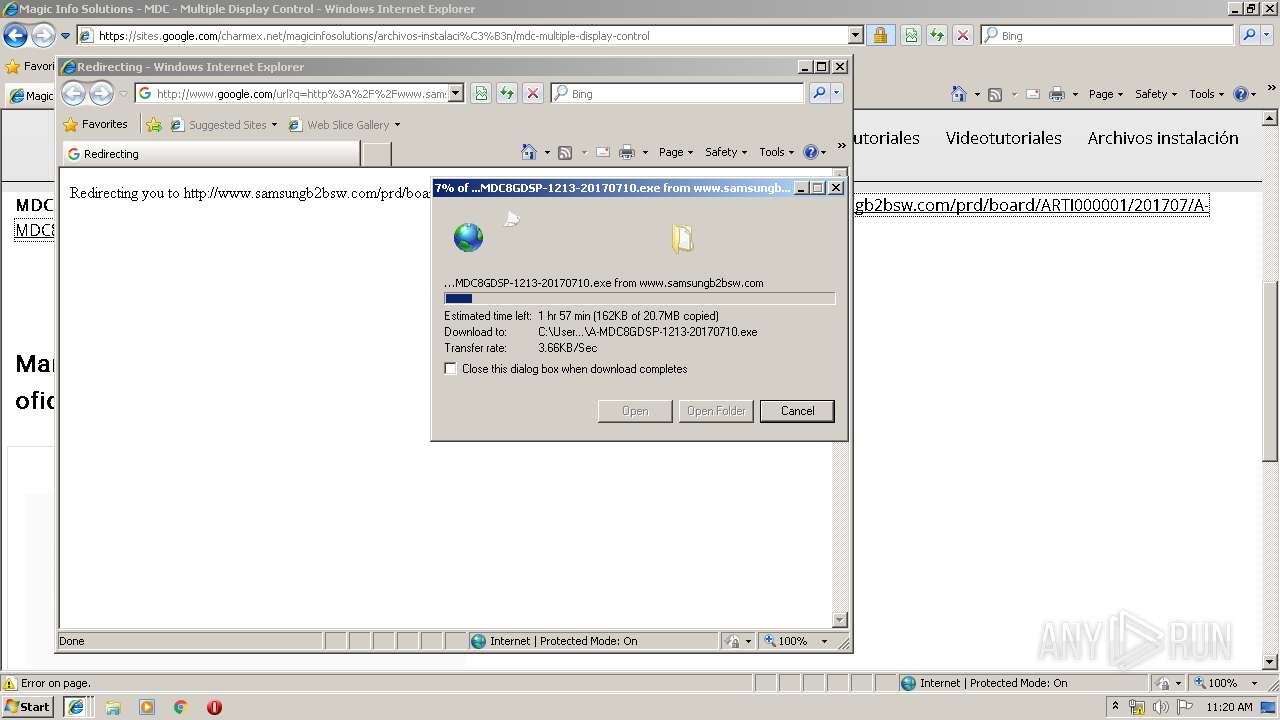The width and height of the screenshot is (1280, 720).
Task: Click search magnifier button in main window
Action: 1249,36
